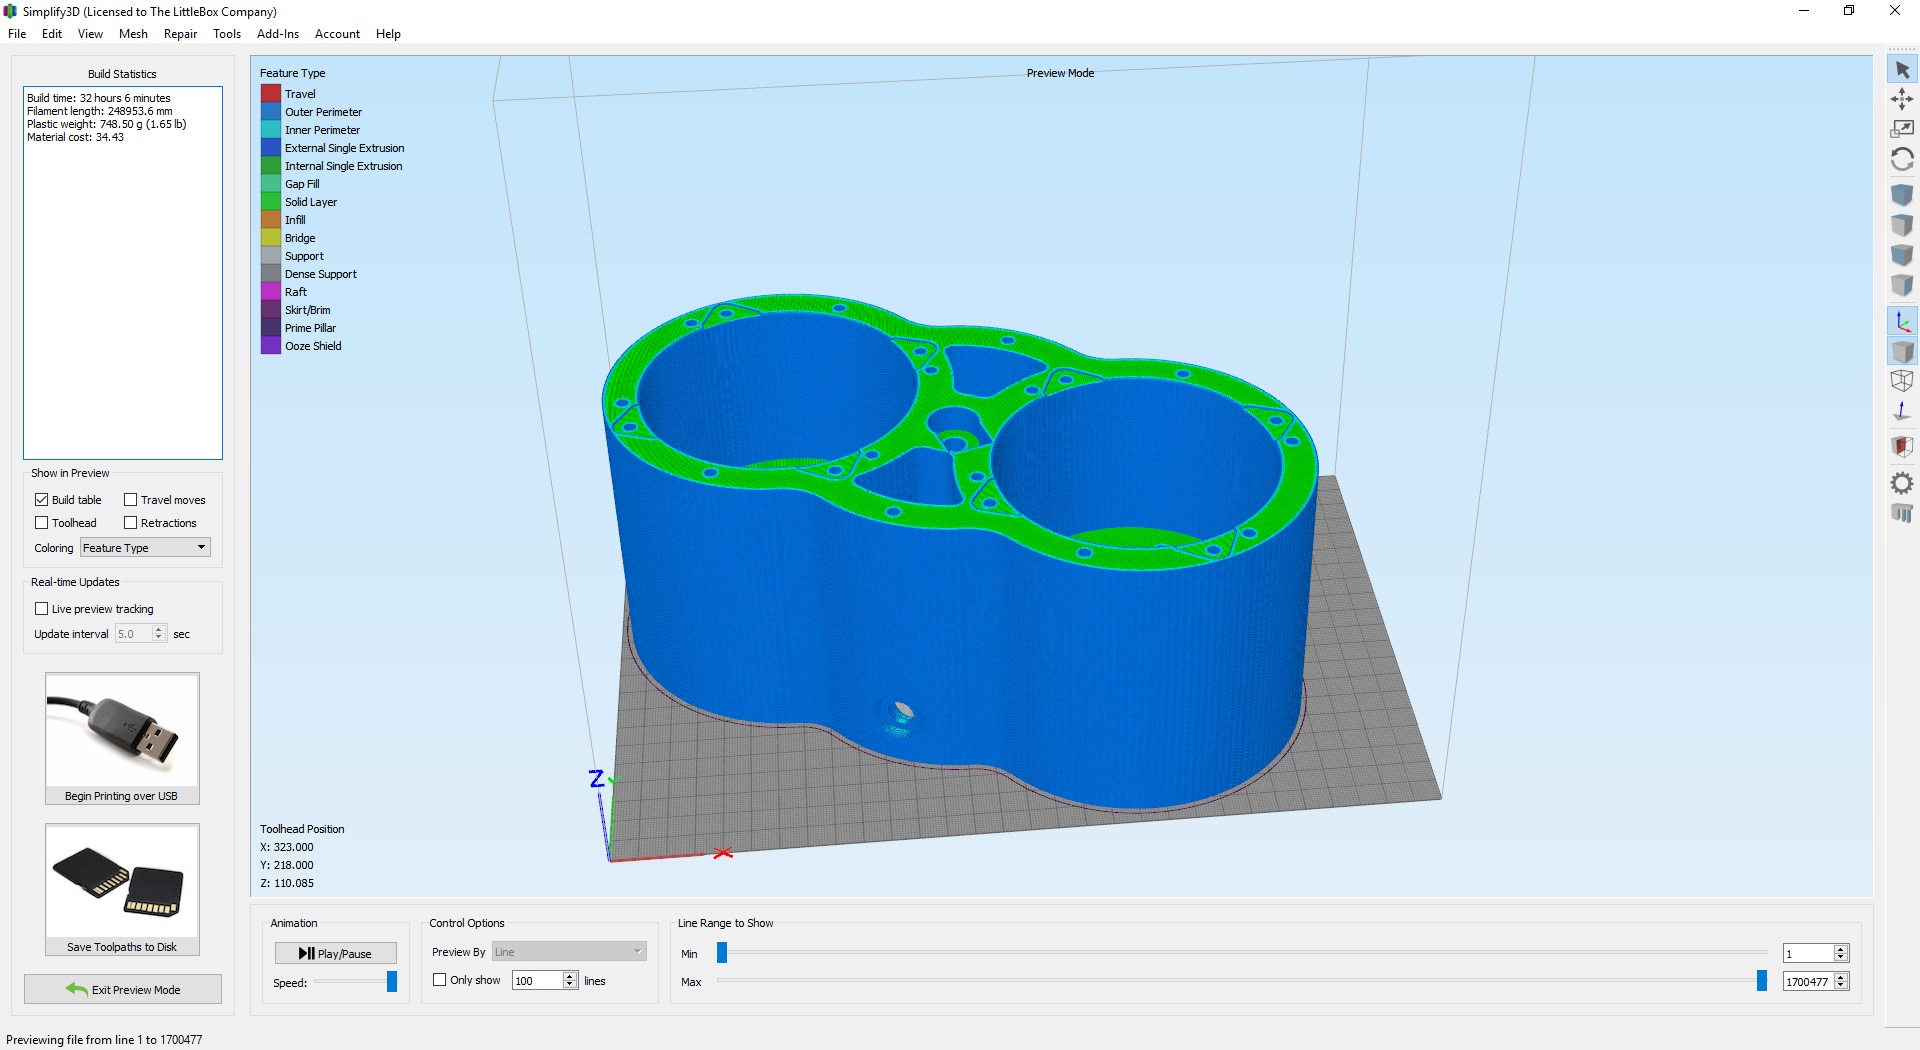Screen dimensions: 1920x1050
Task: Open the cross section view tool
Action: coord(1902,446)
